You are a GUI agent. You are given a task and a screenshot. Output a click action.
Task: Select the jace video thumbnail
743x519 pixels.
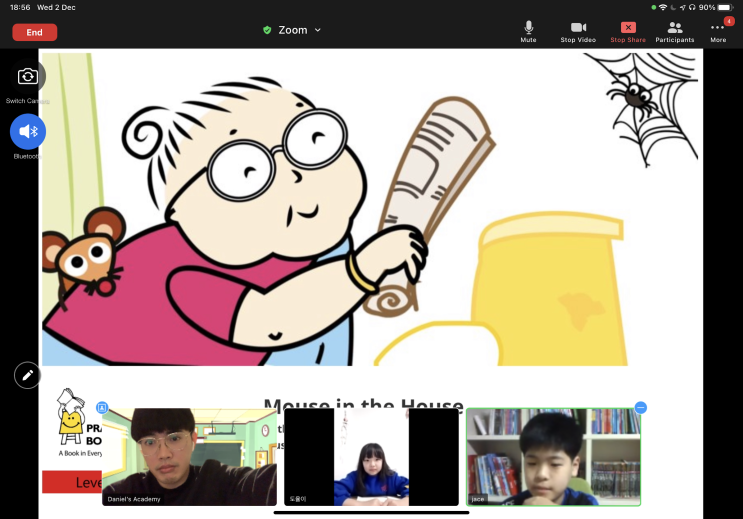(553, 457)
